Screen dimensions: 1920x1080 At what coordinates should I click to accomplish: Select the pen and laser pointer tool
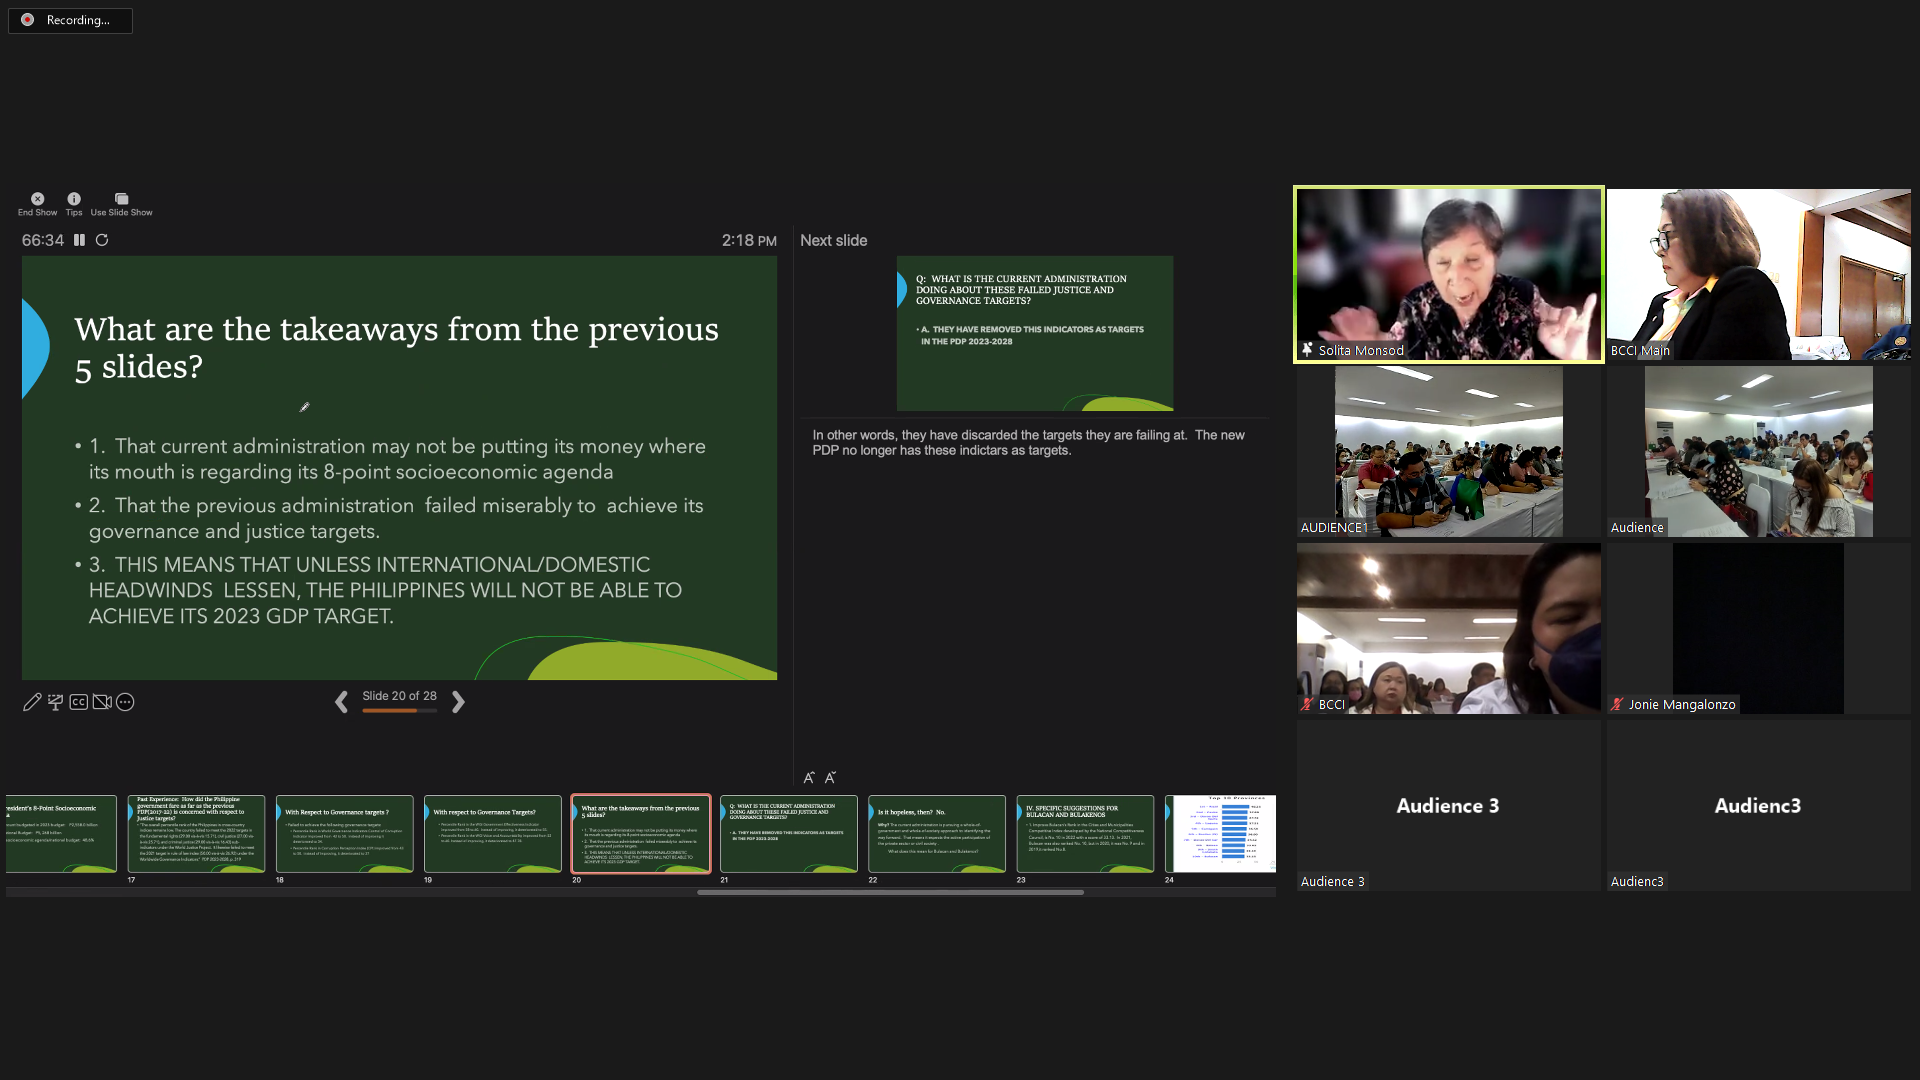pyautogui.click(x=32, y=702)
